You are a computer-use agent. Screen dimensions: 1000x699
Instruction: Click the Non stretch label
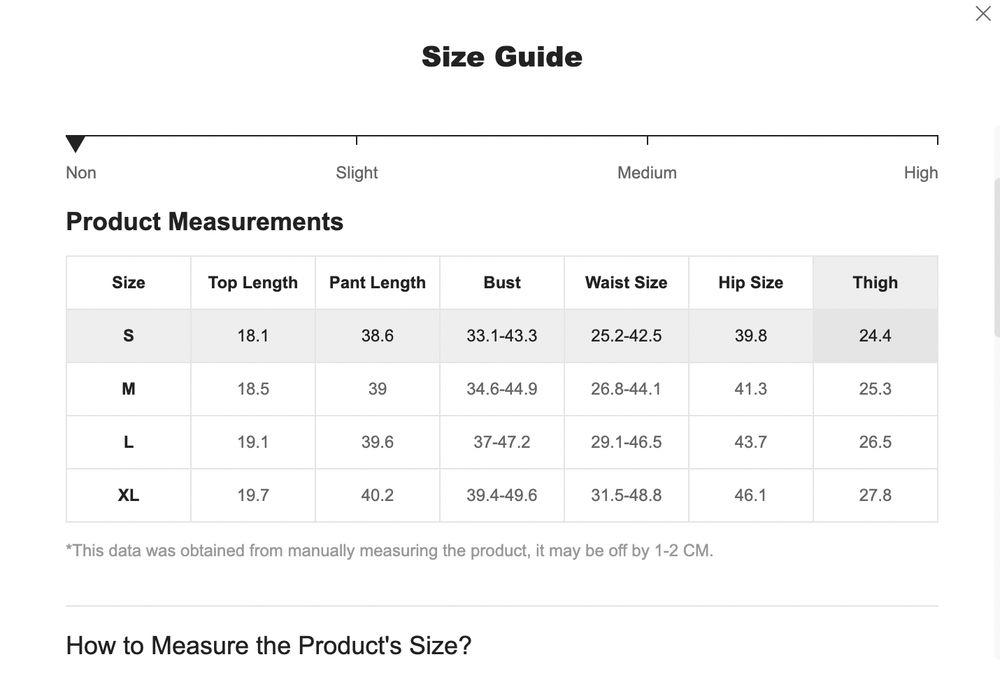pyautogui.click(x=81, y=172)
